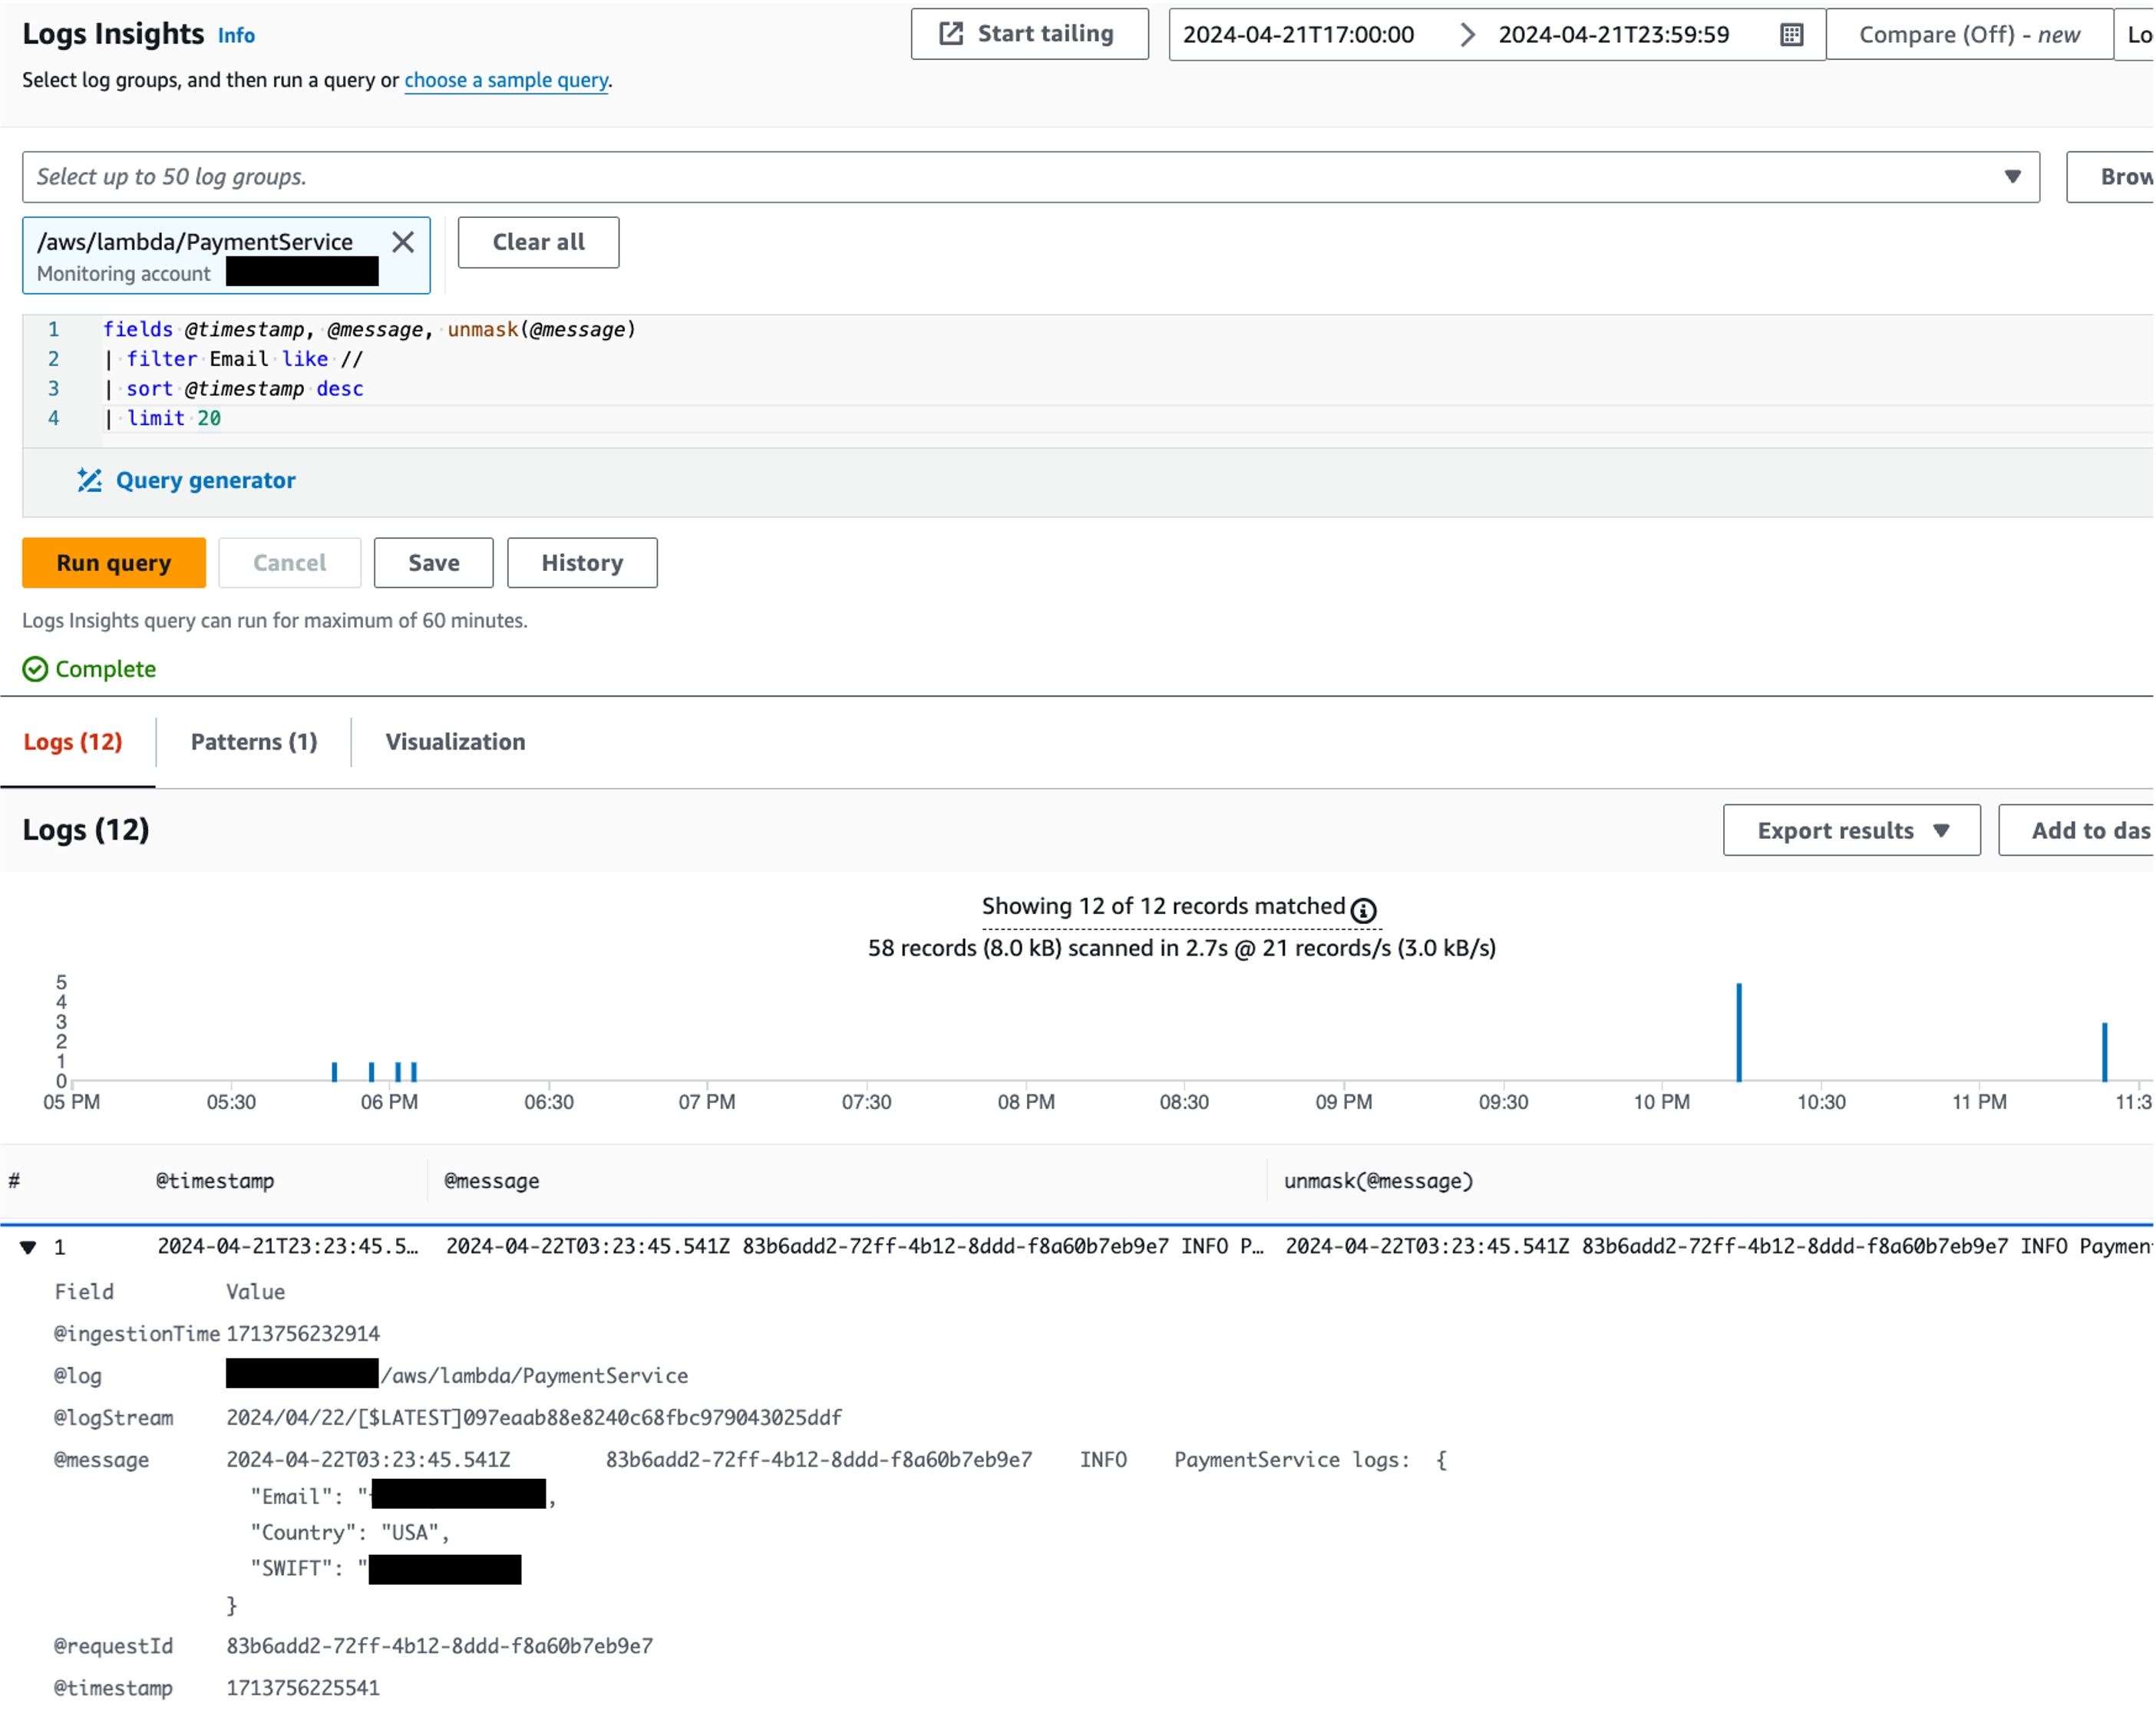
Task: Switch to the Patterns (1) tab
Action: (253, 741)
